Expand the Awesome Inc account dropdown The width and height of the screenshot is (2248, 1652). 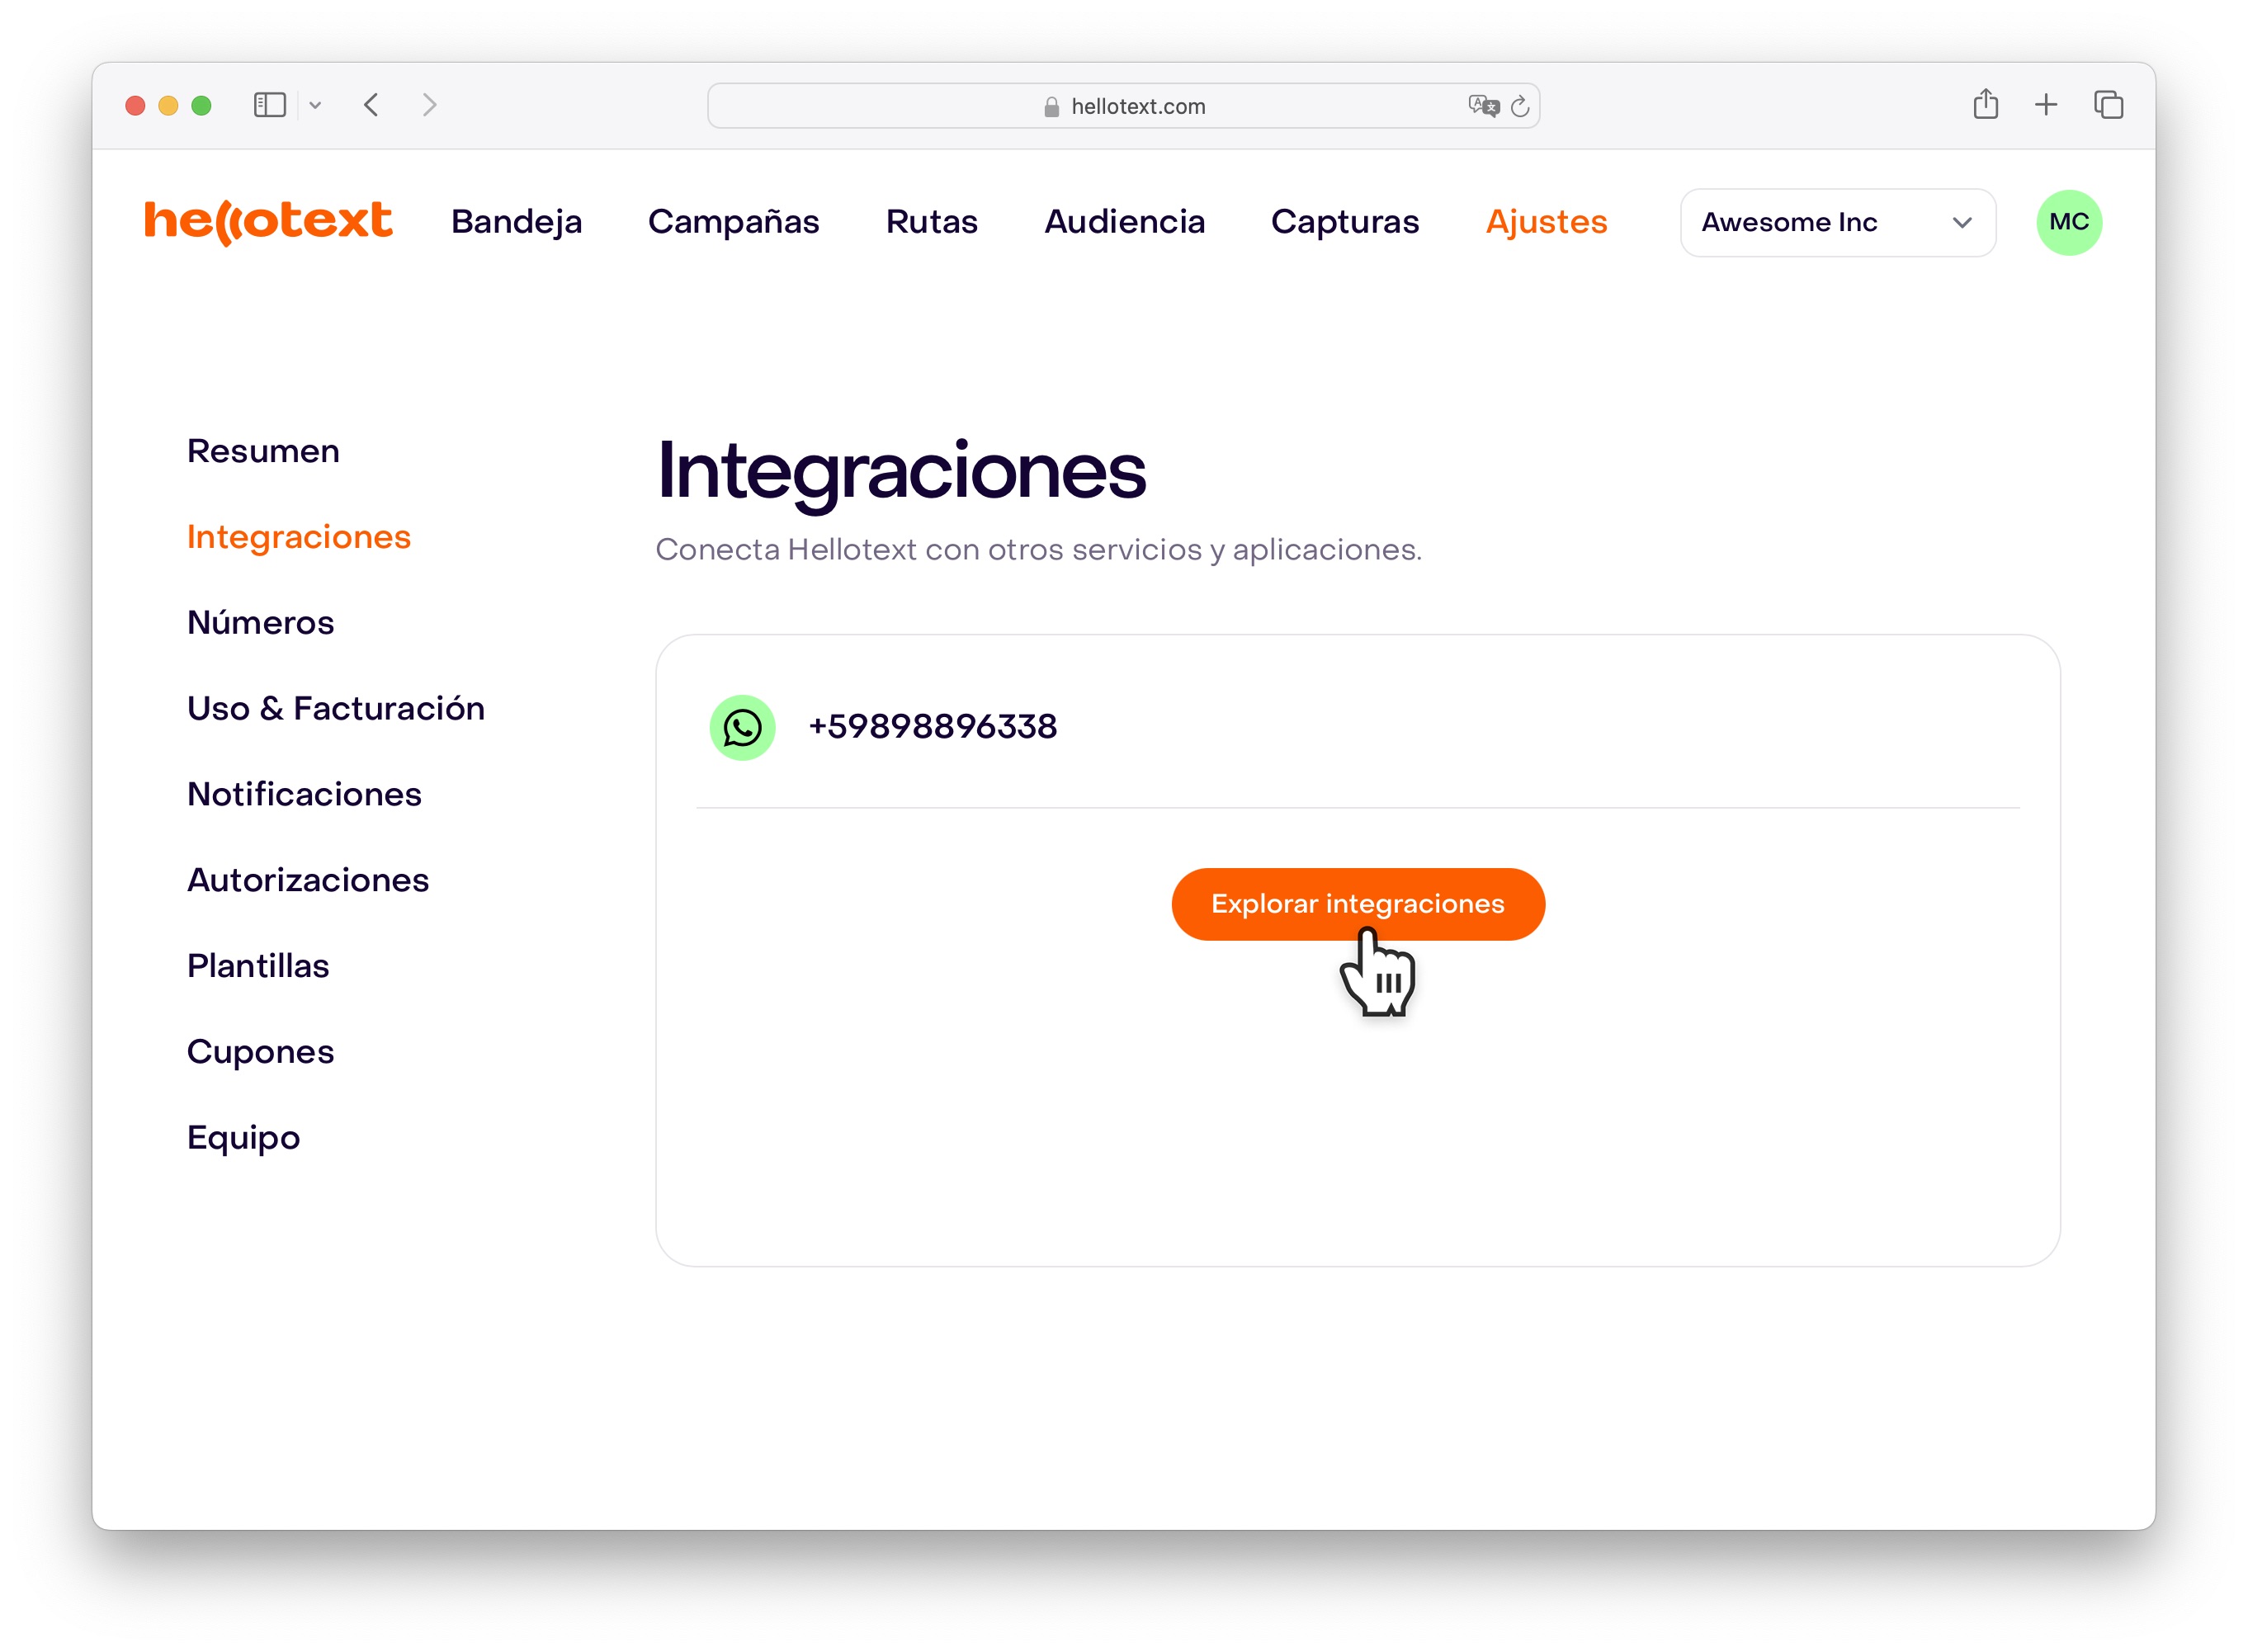click(1838, 222)
